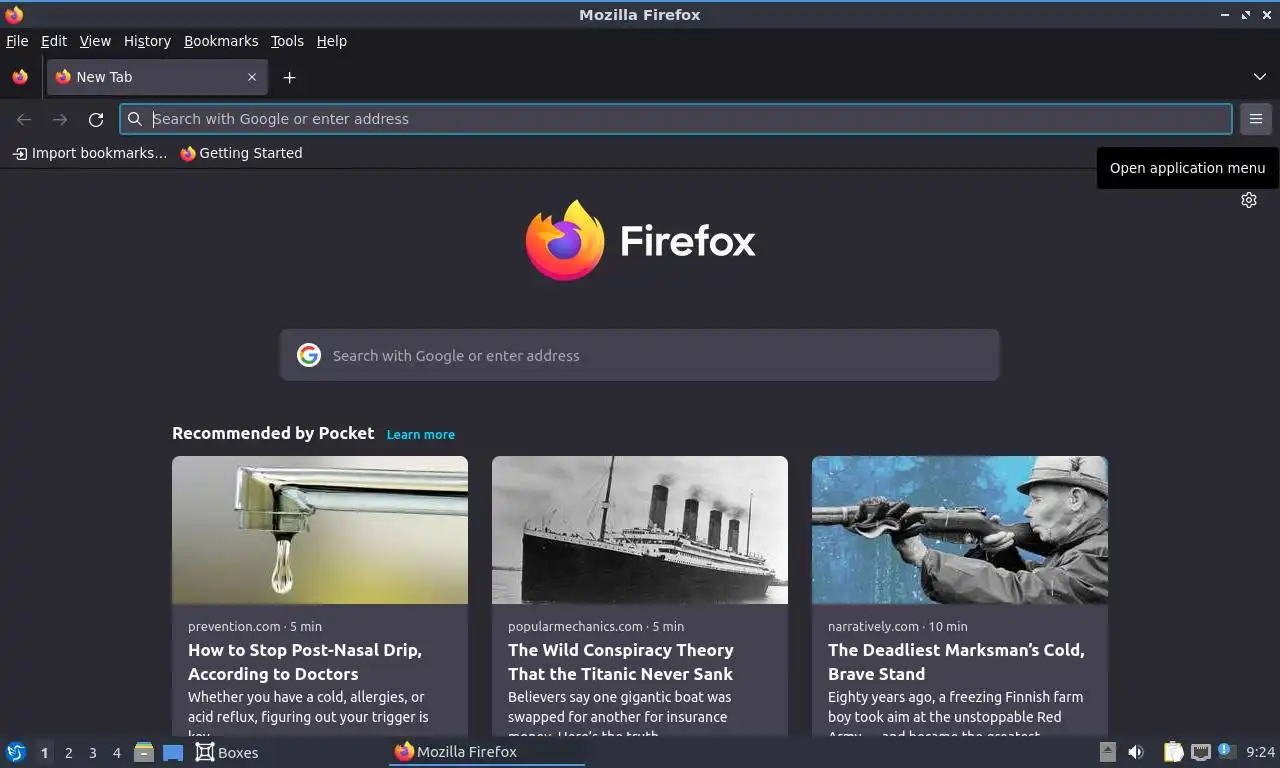Click the center Google search box

pyautogui.click(x=640, y=355)
